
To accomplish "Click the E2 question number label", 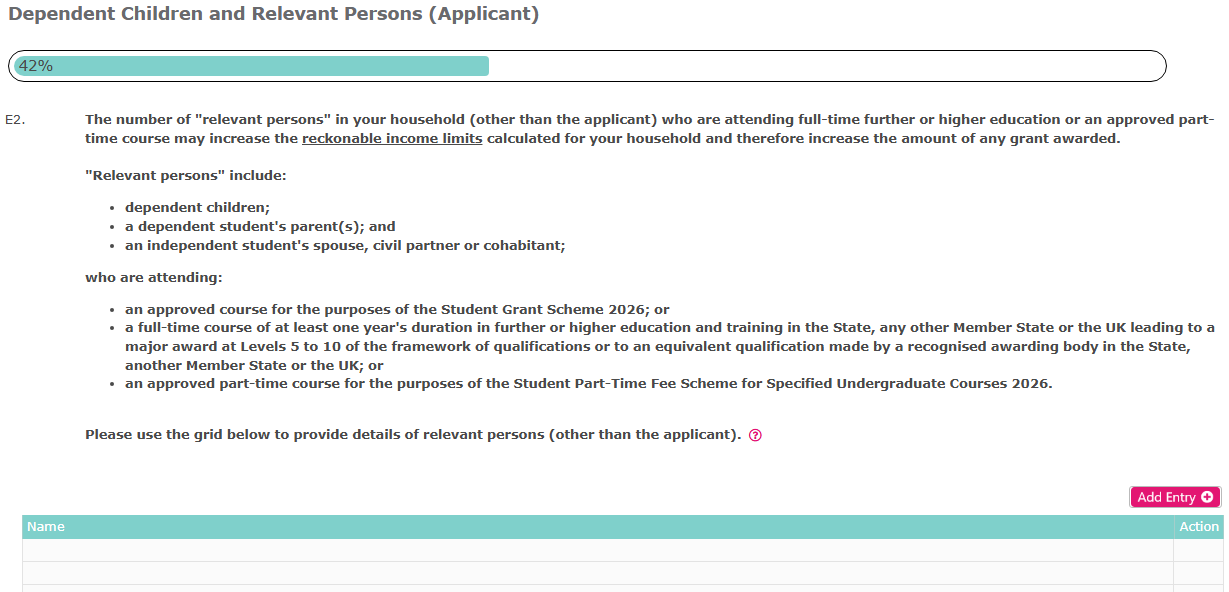I will coord(15,120).
